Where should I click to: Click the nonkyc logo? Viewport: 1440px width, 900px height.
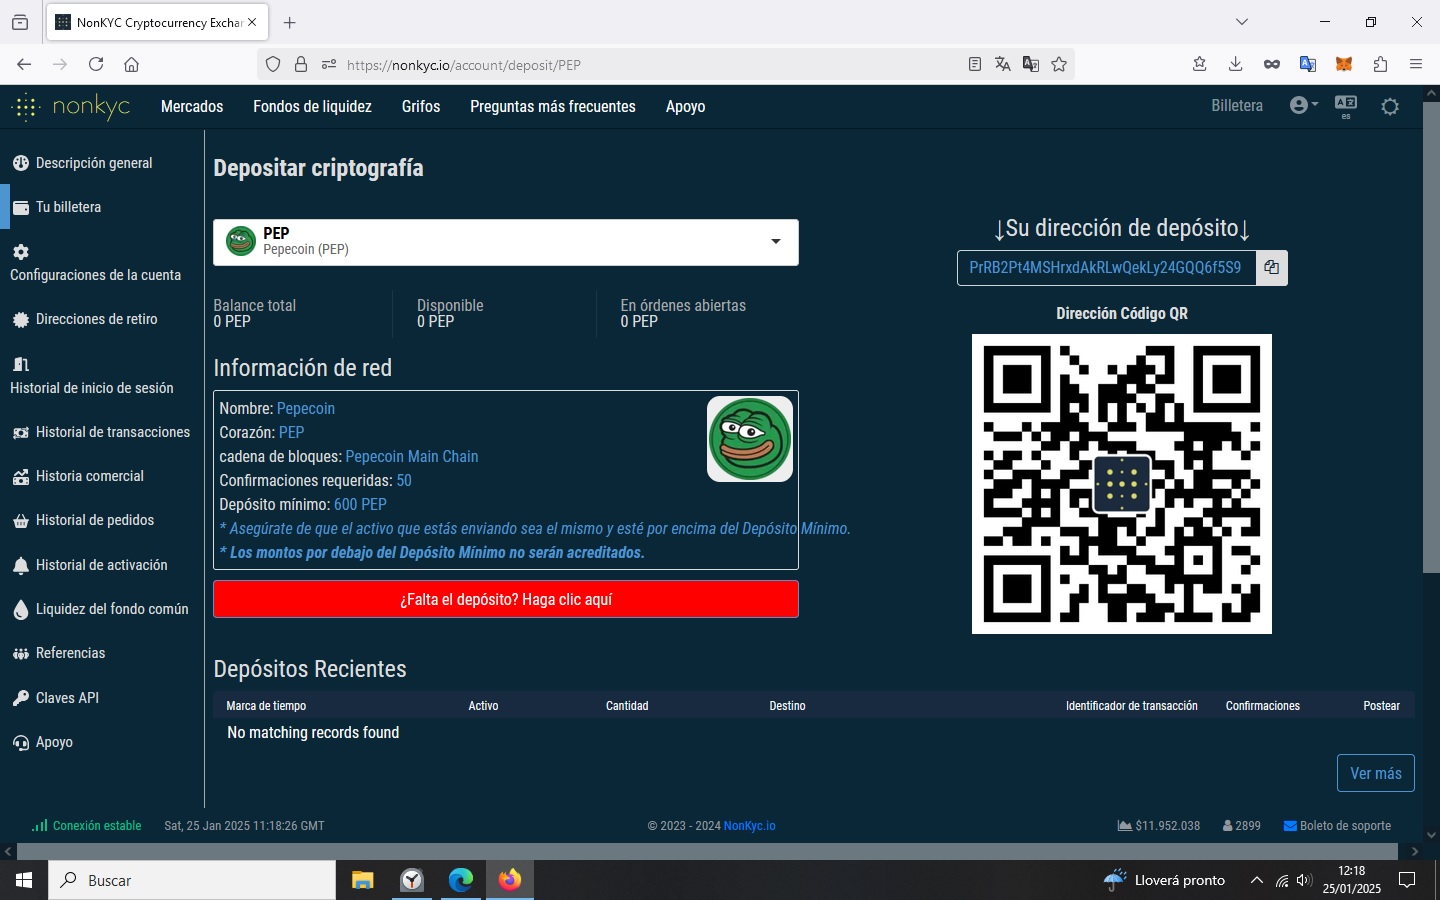click(71, 106)
